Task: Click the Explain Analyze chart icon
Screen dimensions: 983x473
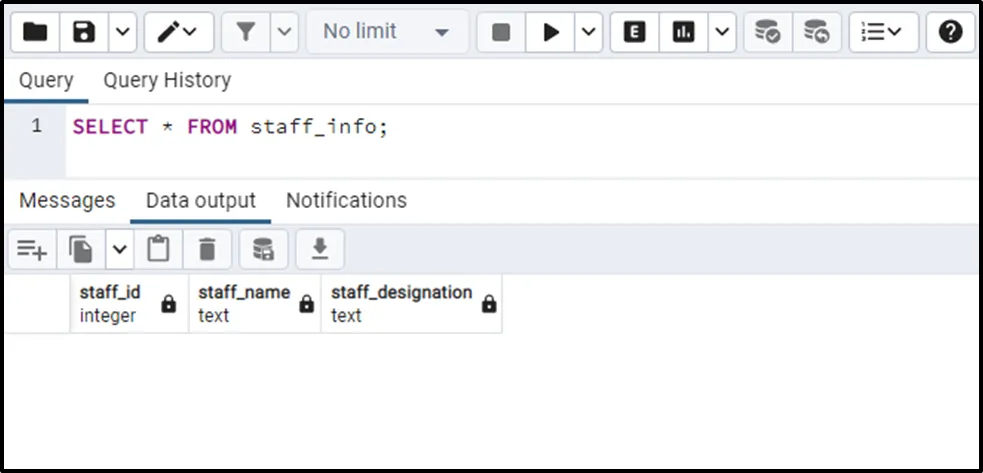Action: [x=684, y=32]
